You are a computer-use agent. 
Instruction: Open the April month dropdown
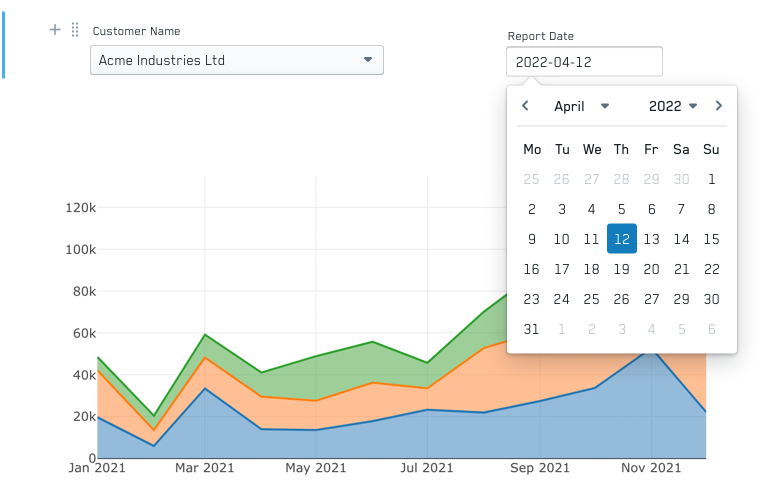(581, 106)
